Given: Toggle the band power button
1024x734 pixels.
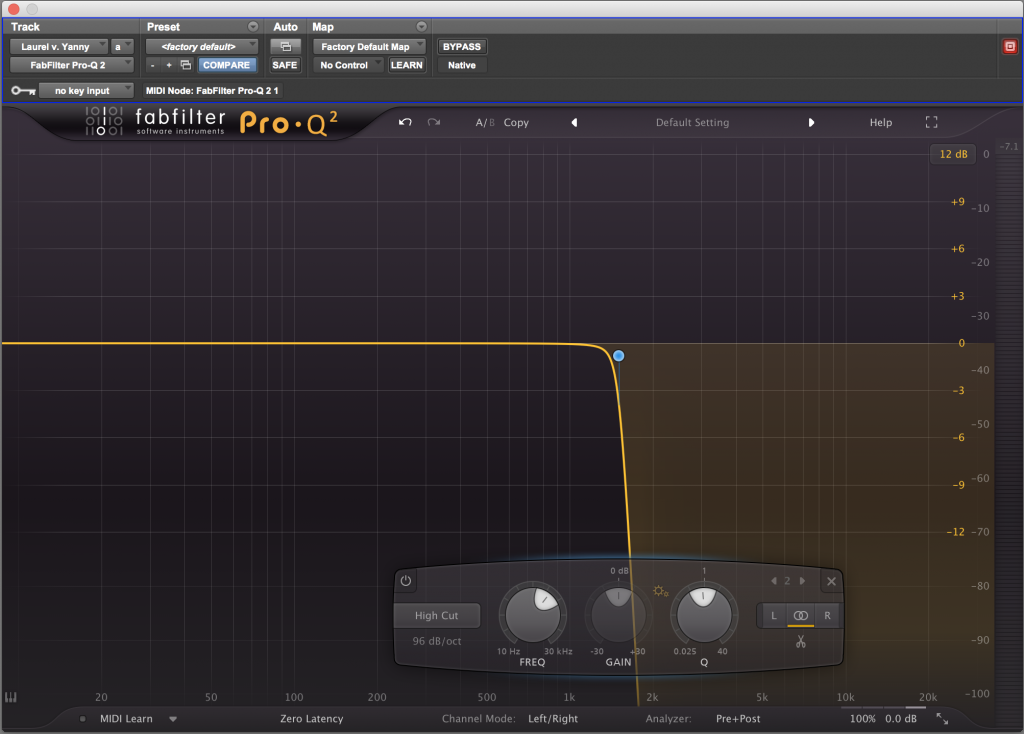Looking at the screenshot, I should click(406, 581).
